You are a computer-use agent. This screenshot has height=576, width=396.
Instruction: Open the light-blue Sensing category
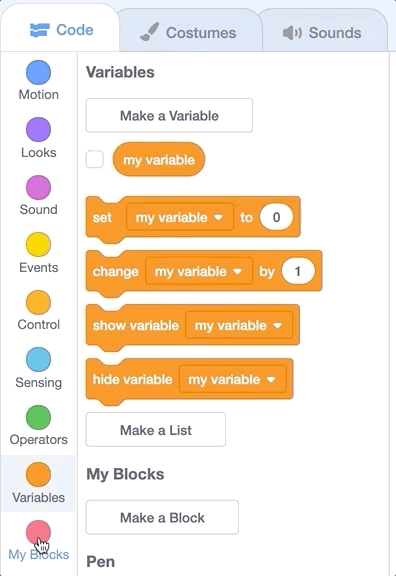click(x=38, y=359)
